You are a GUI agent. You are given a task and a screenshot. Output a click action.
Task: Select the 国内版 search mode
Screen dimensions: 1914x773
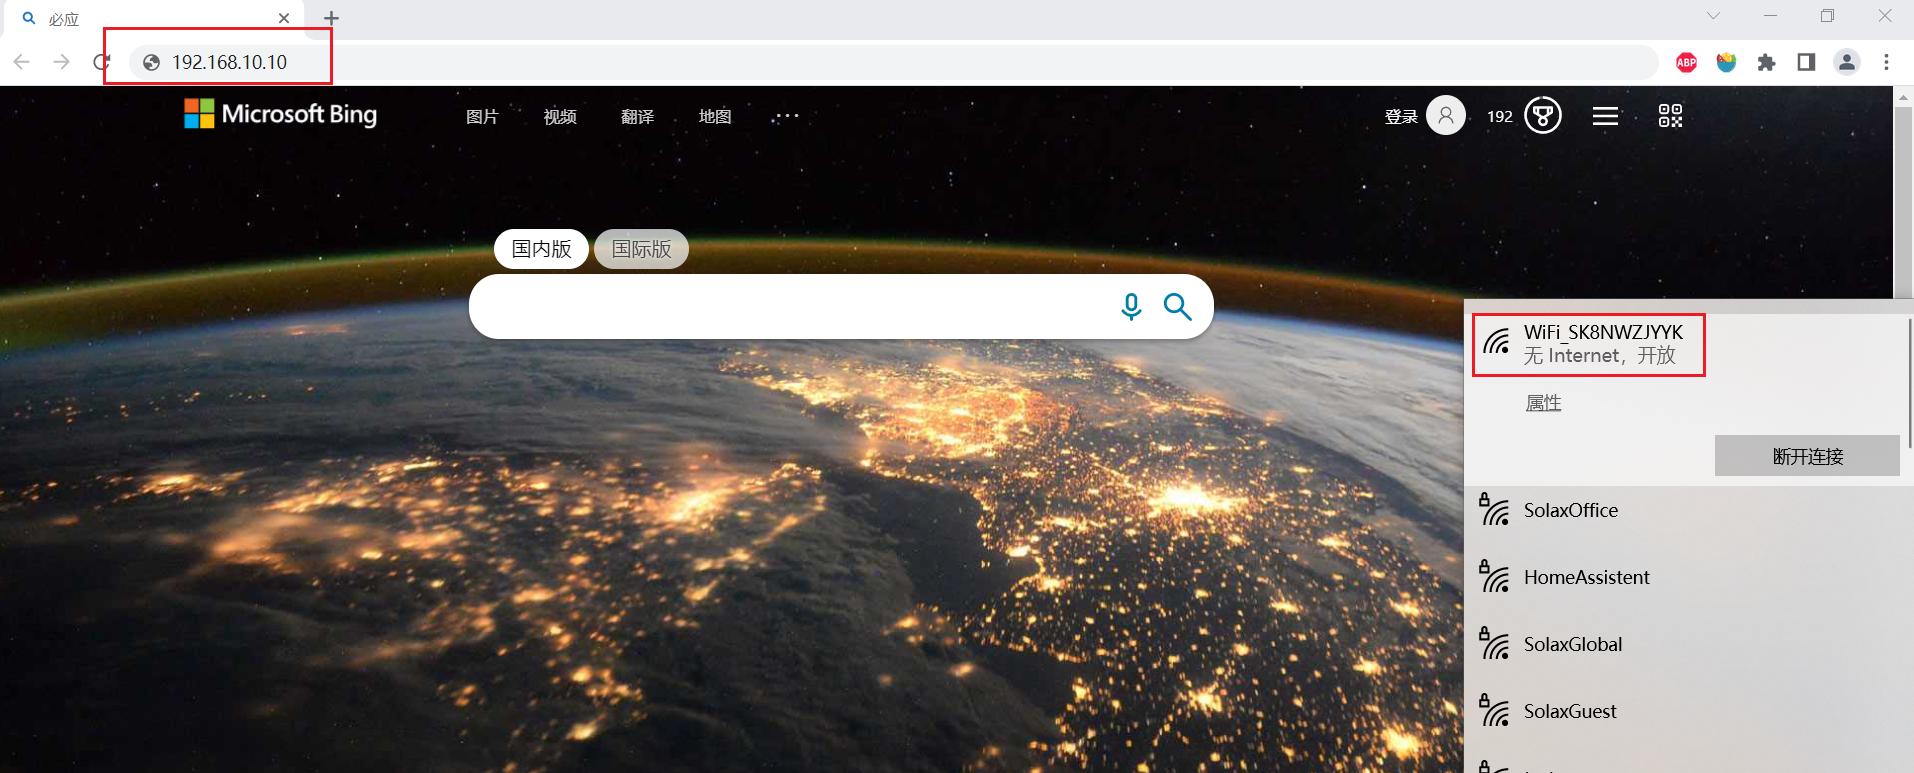click(541, 249)
